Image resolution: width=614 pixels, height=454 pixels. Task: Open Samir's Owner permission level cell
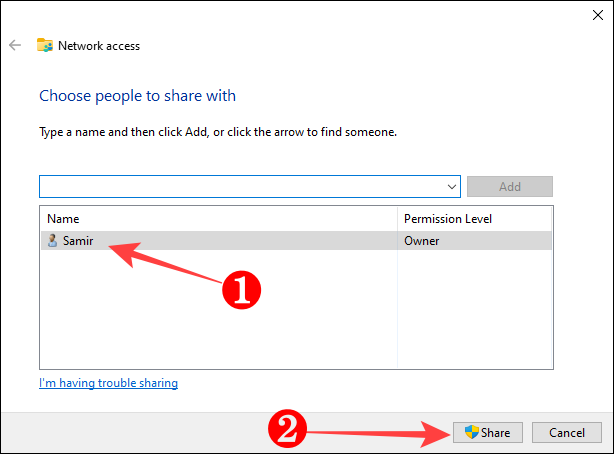click(421, 241)
